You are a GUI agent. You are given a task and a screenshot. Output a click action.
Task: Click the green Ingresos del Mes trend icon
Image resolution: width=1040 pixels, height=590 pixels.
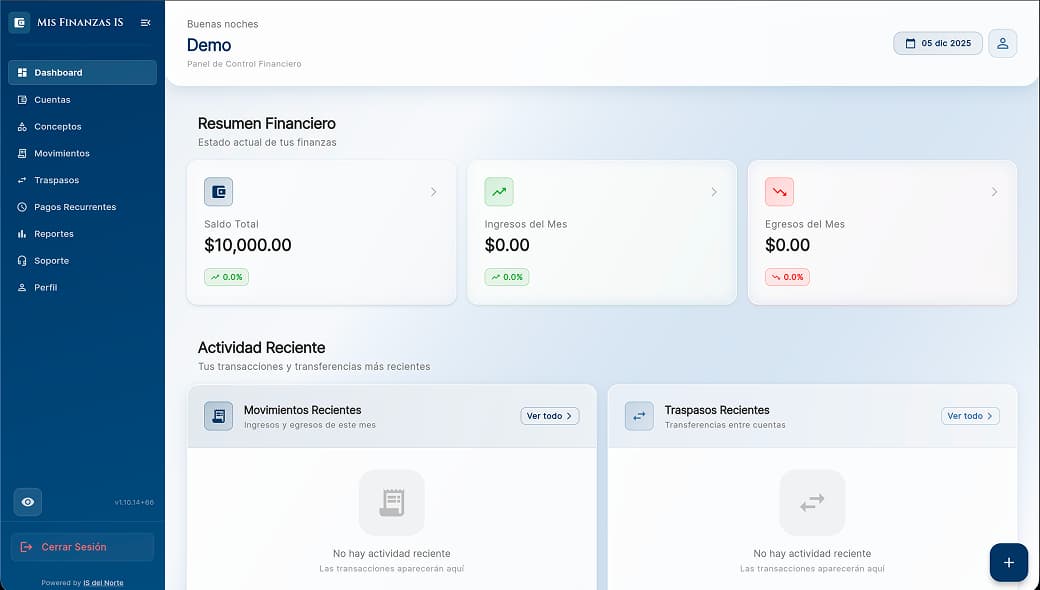tap(499, 191)
